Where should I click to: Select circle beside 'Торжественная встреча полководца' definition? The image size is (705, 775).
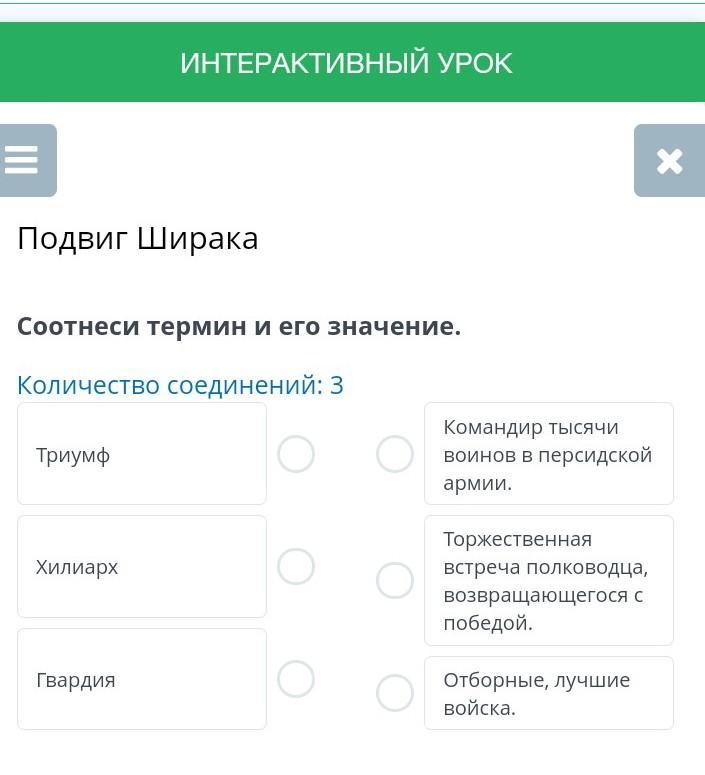coord(395,580)
